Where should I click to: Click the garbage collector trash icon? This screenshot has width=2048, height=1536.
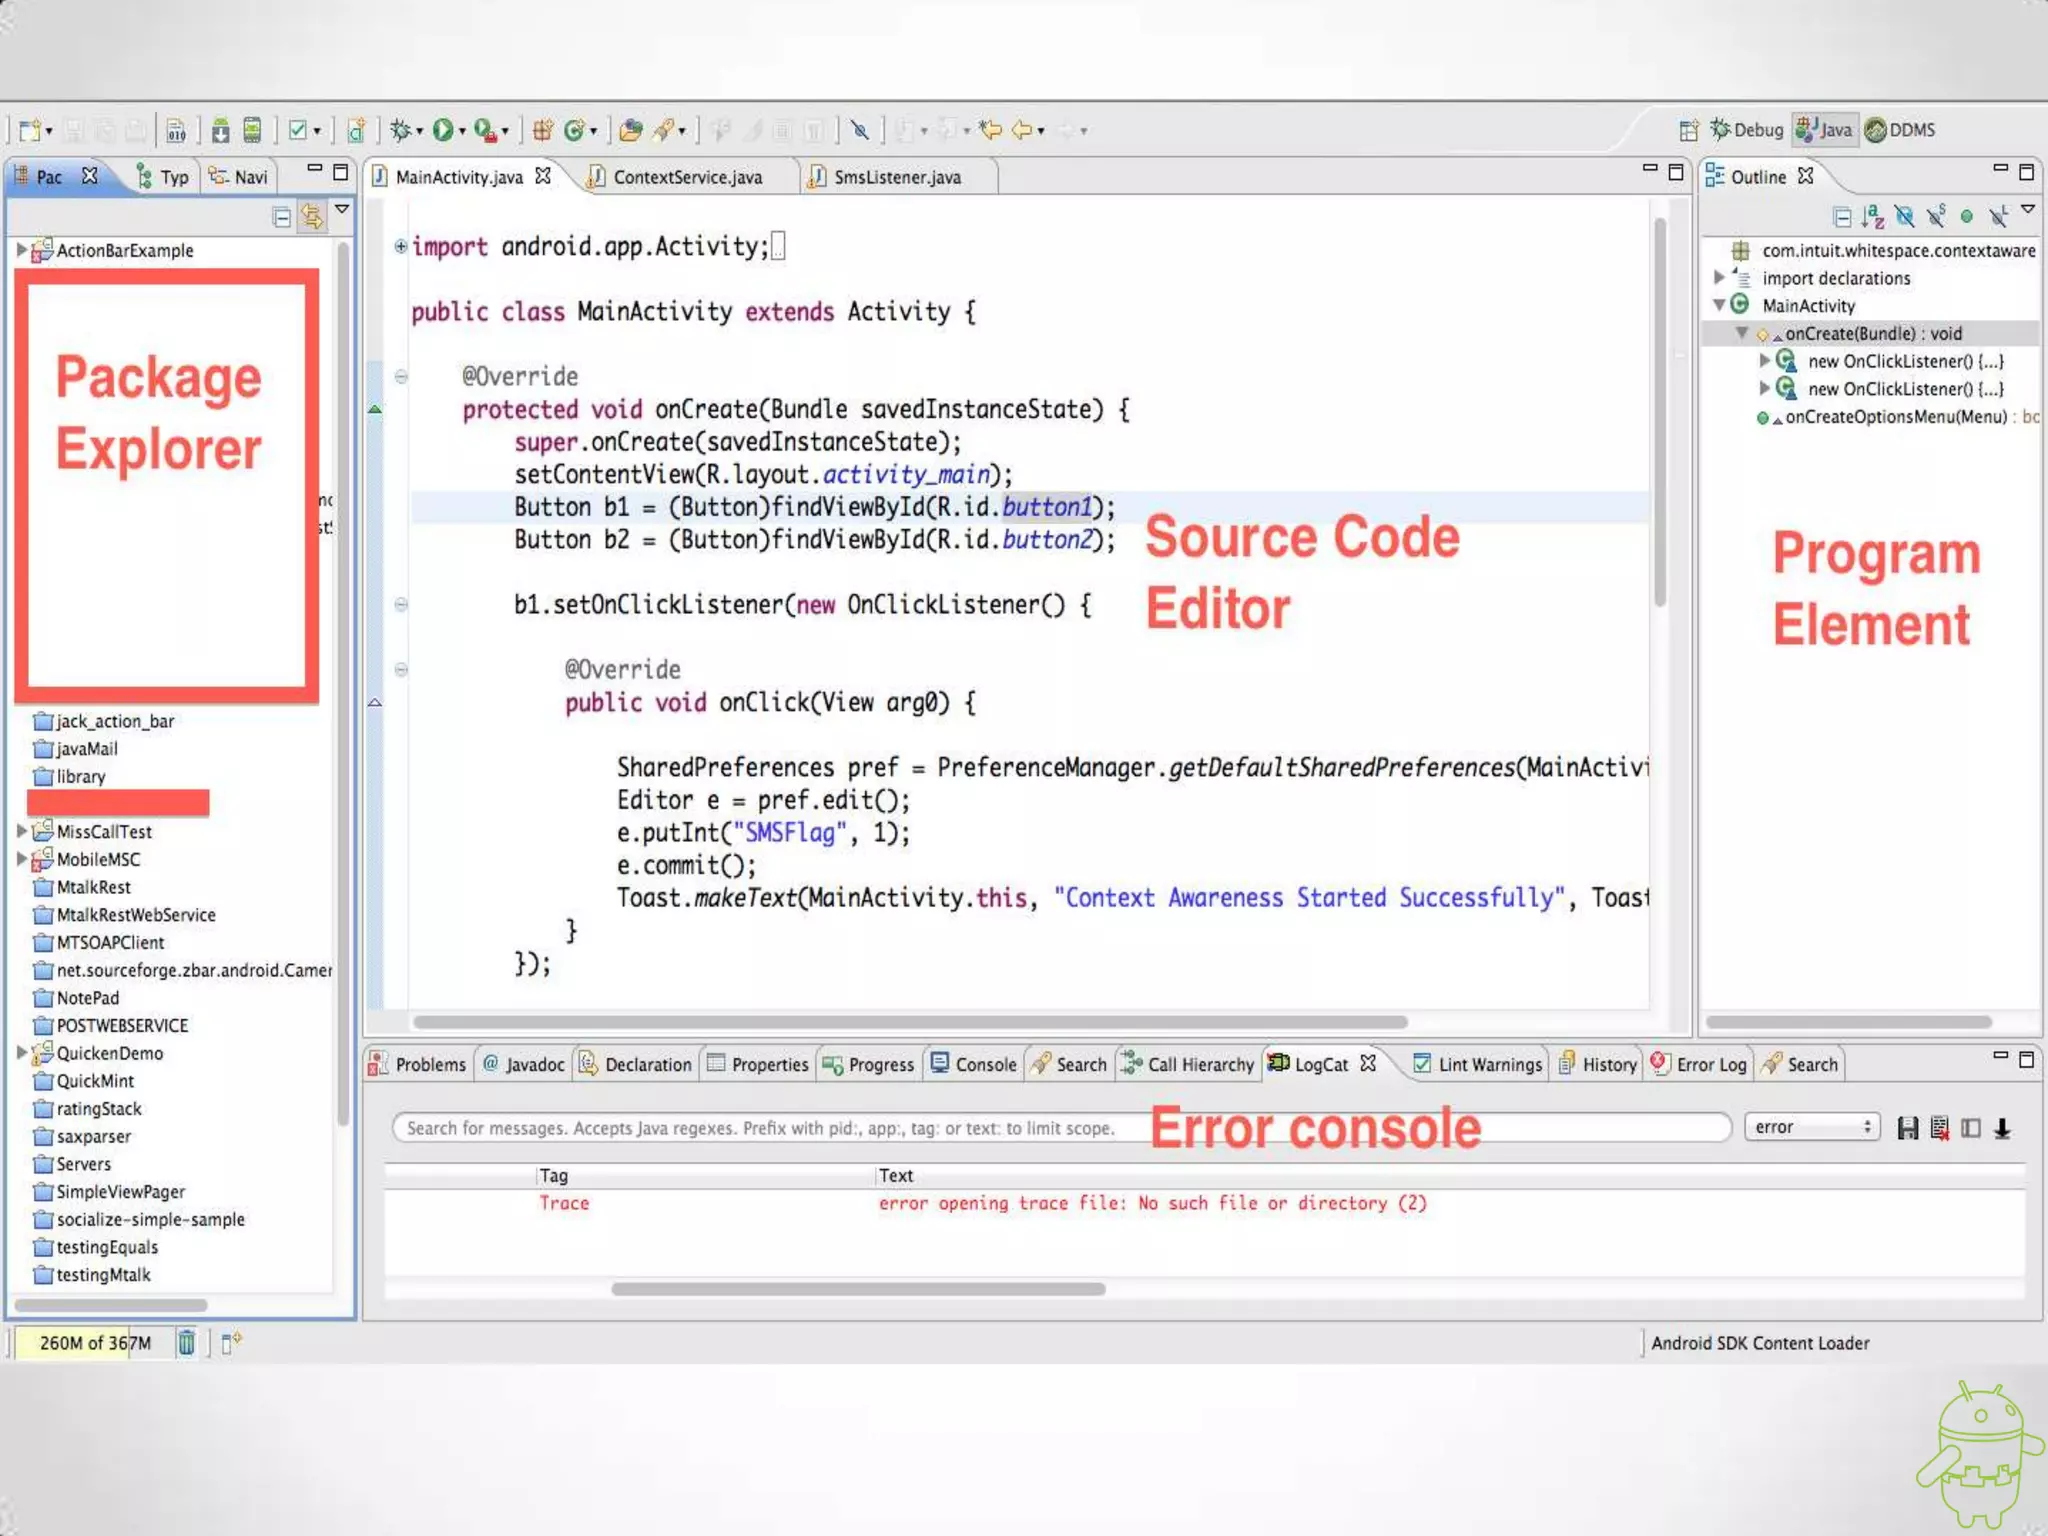[186, 1342]
